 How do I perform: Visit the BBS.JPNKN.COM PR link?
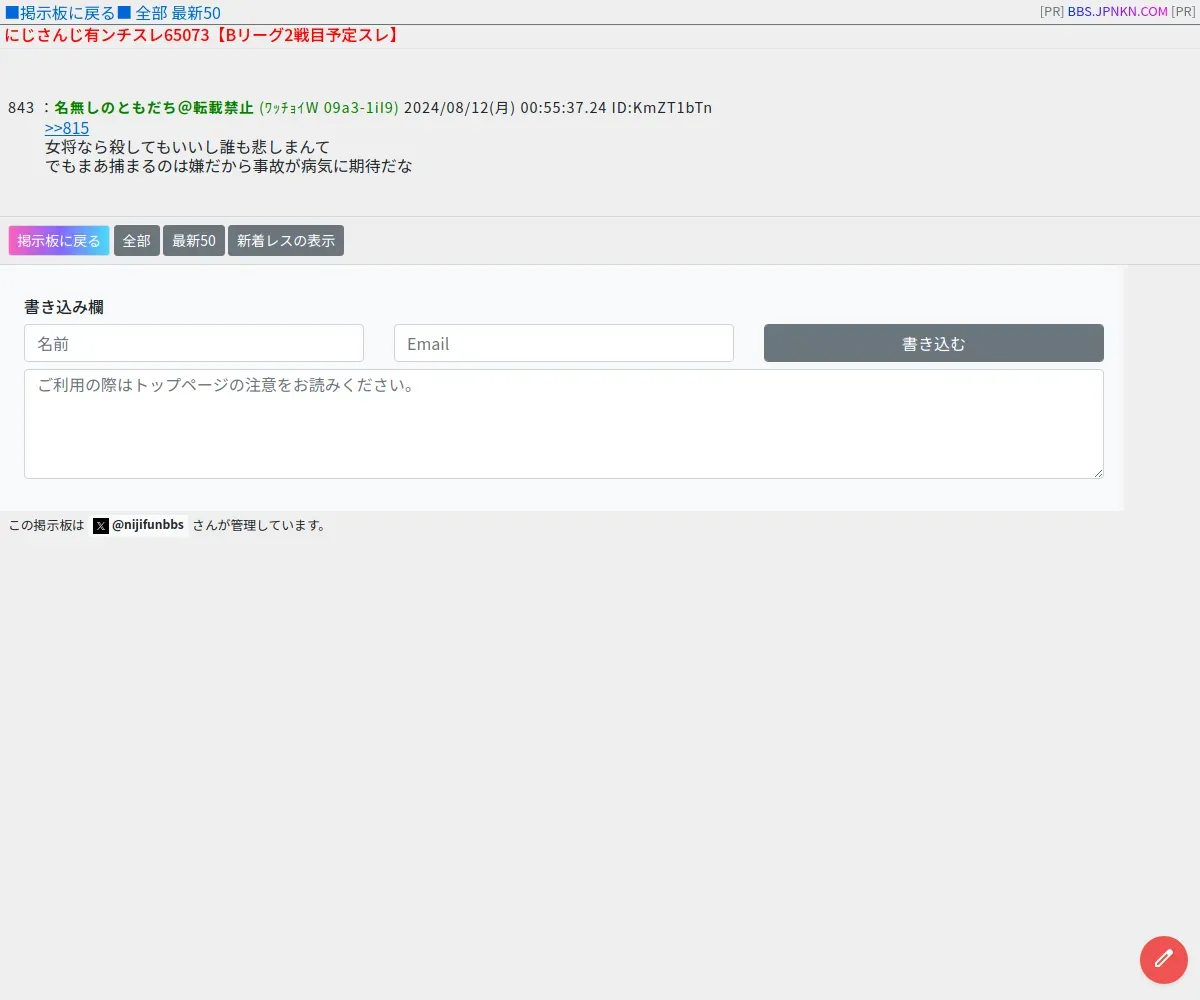(x=1118, y=12)
